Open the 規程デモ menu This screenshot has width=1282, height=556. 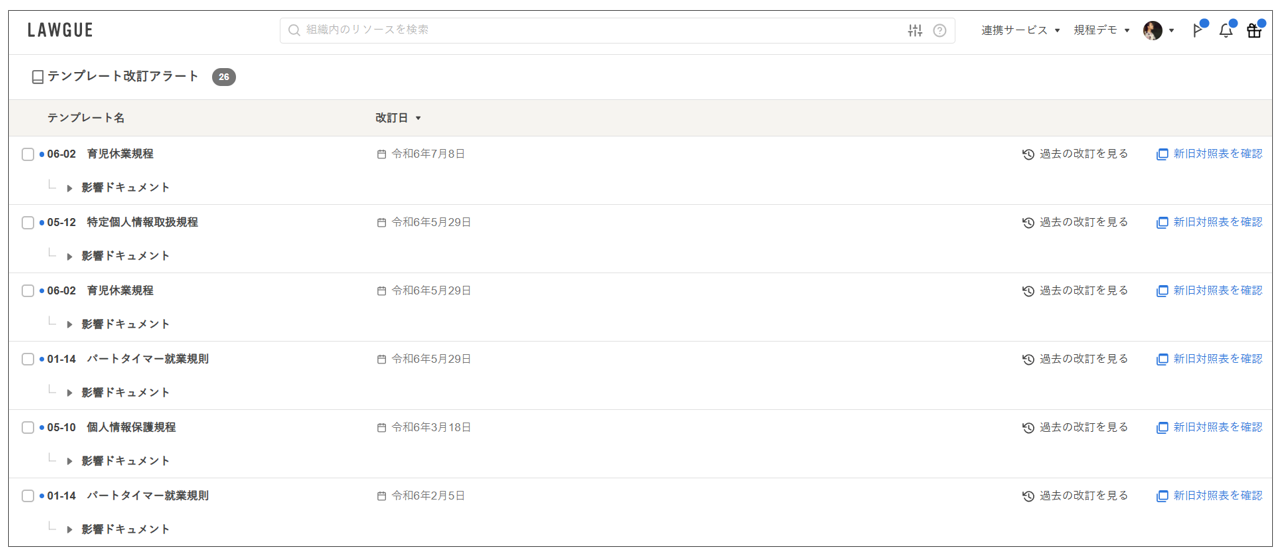(x=1101, y=31)
